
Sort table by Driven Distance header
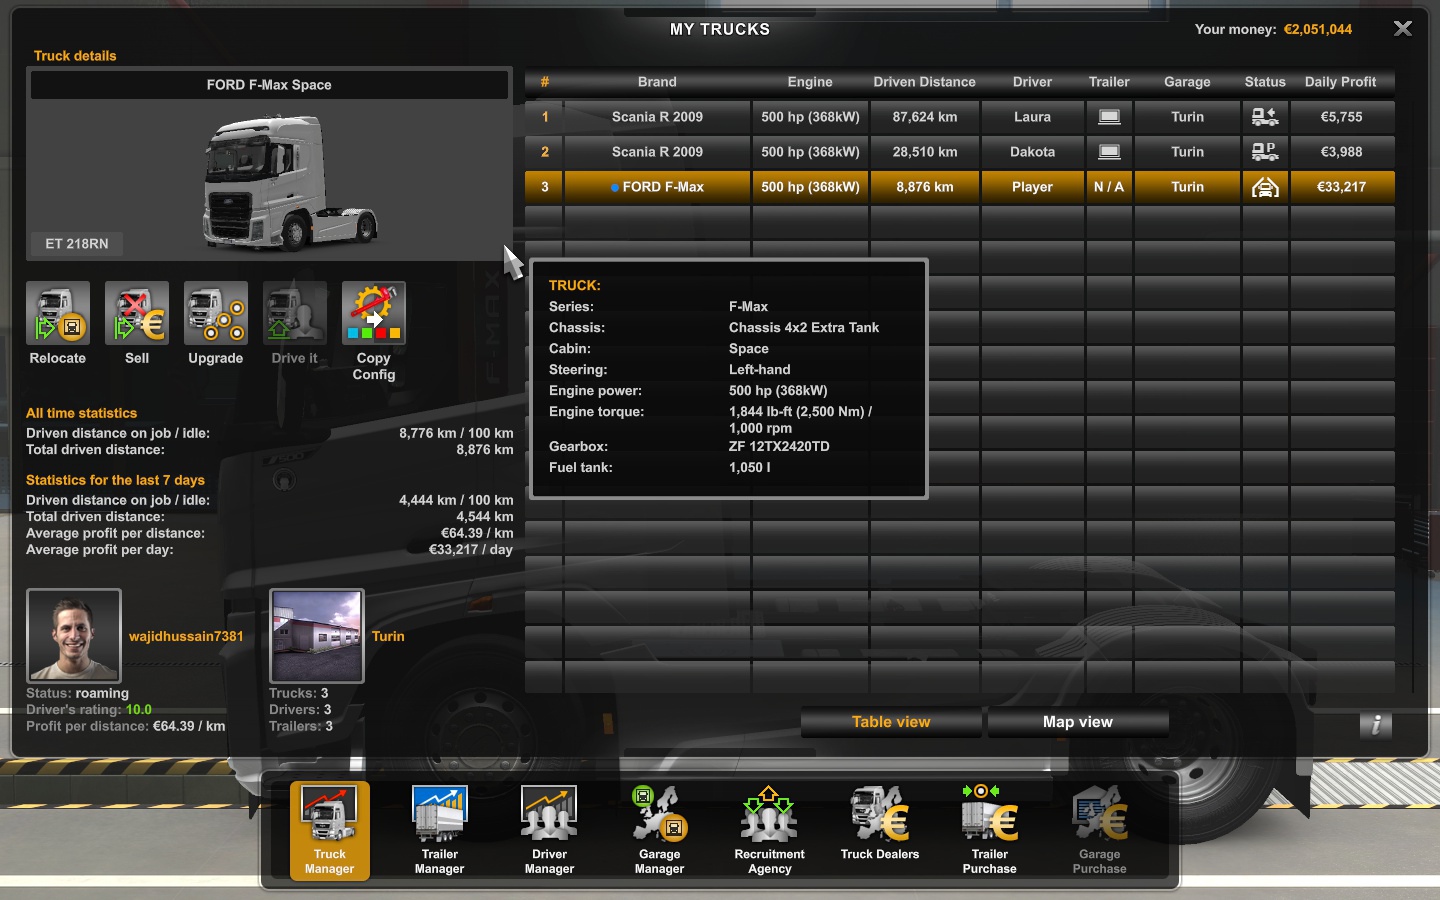point(924,82)
